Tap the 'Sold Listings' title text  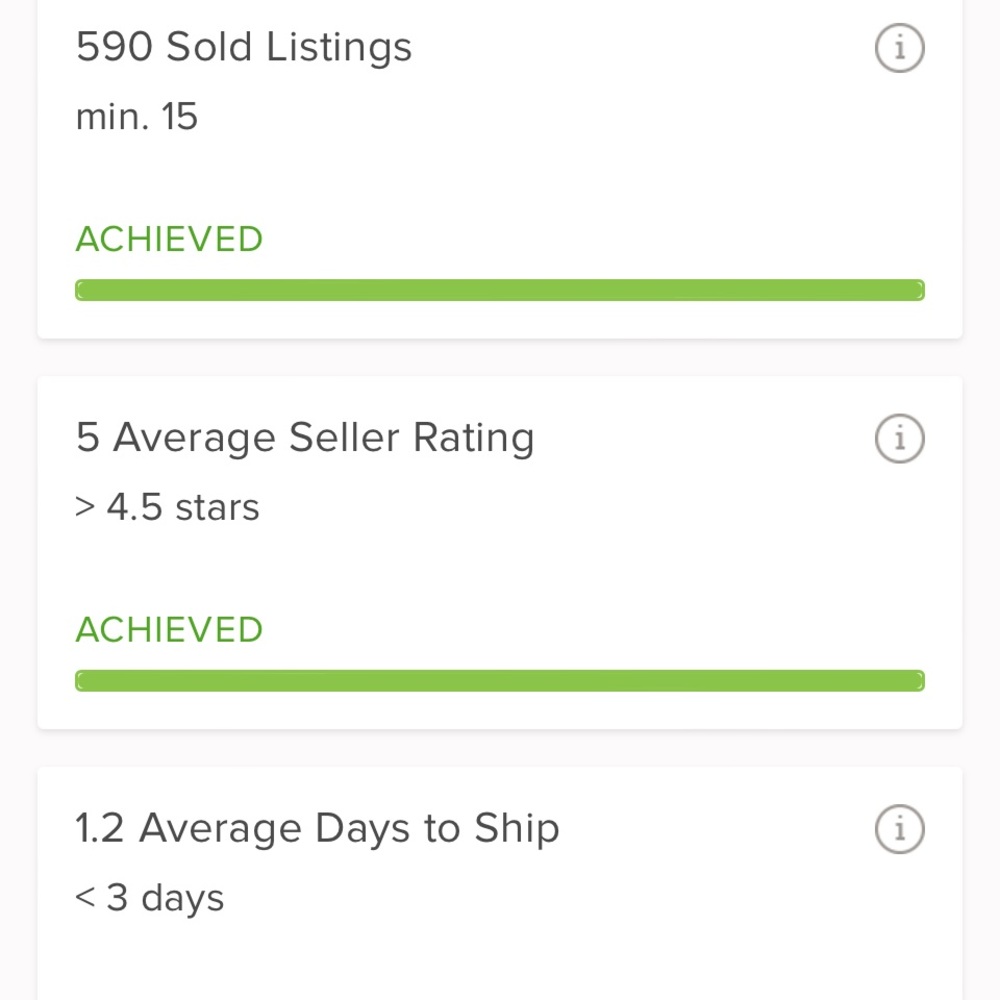coord(289,47)
